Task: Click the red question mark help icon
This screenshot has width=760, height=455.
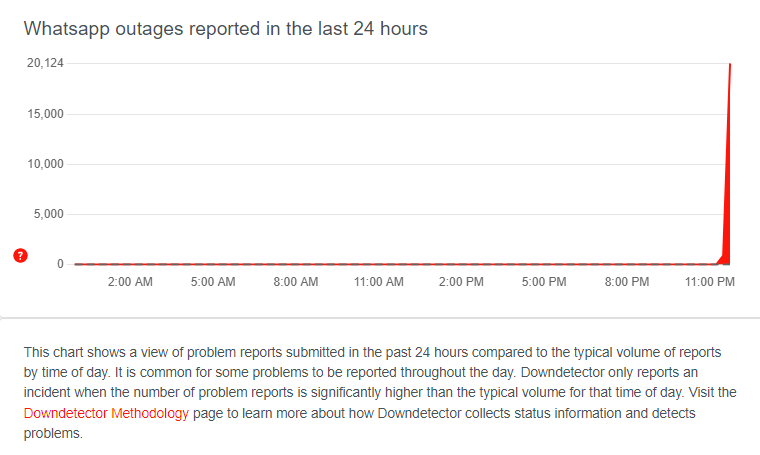Action: pos(20,255)
